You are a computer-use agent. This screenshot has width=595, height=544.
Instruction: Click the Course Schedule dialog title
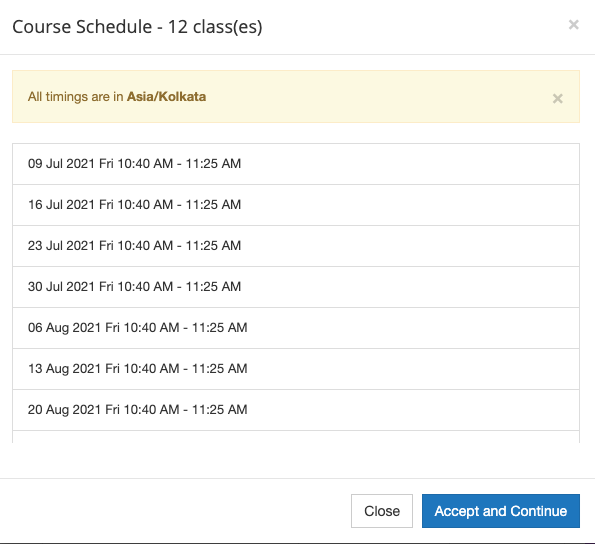point(137,27)
